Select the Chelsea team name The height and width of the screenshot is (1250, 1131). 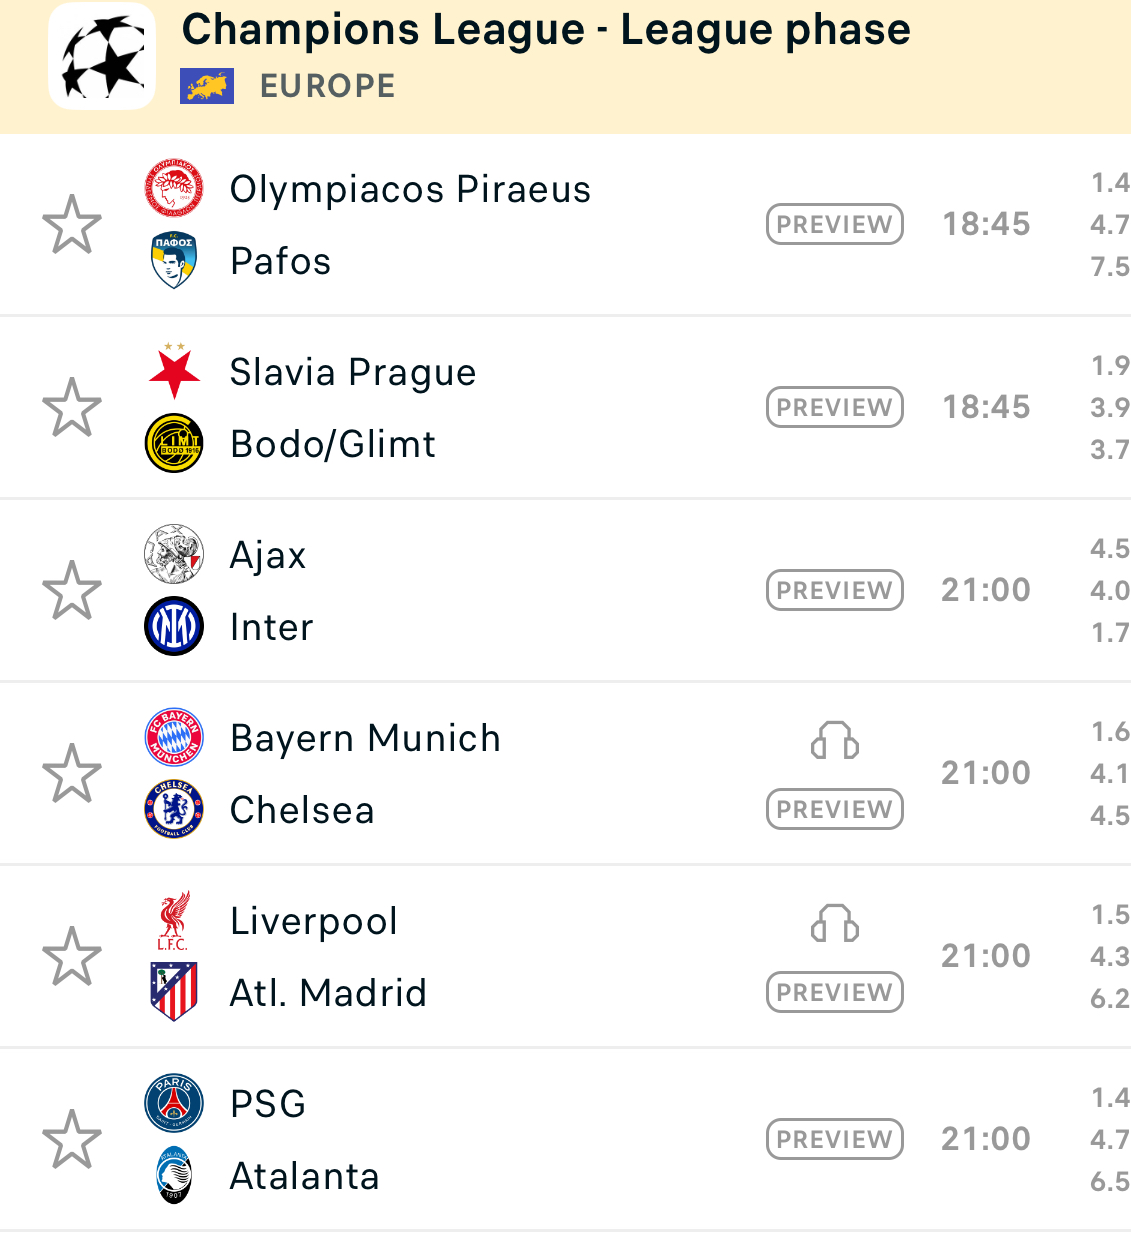pos(302,810)
